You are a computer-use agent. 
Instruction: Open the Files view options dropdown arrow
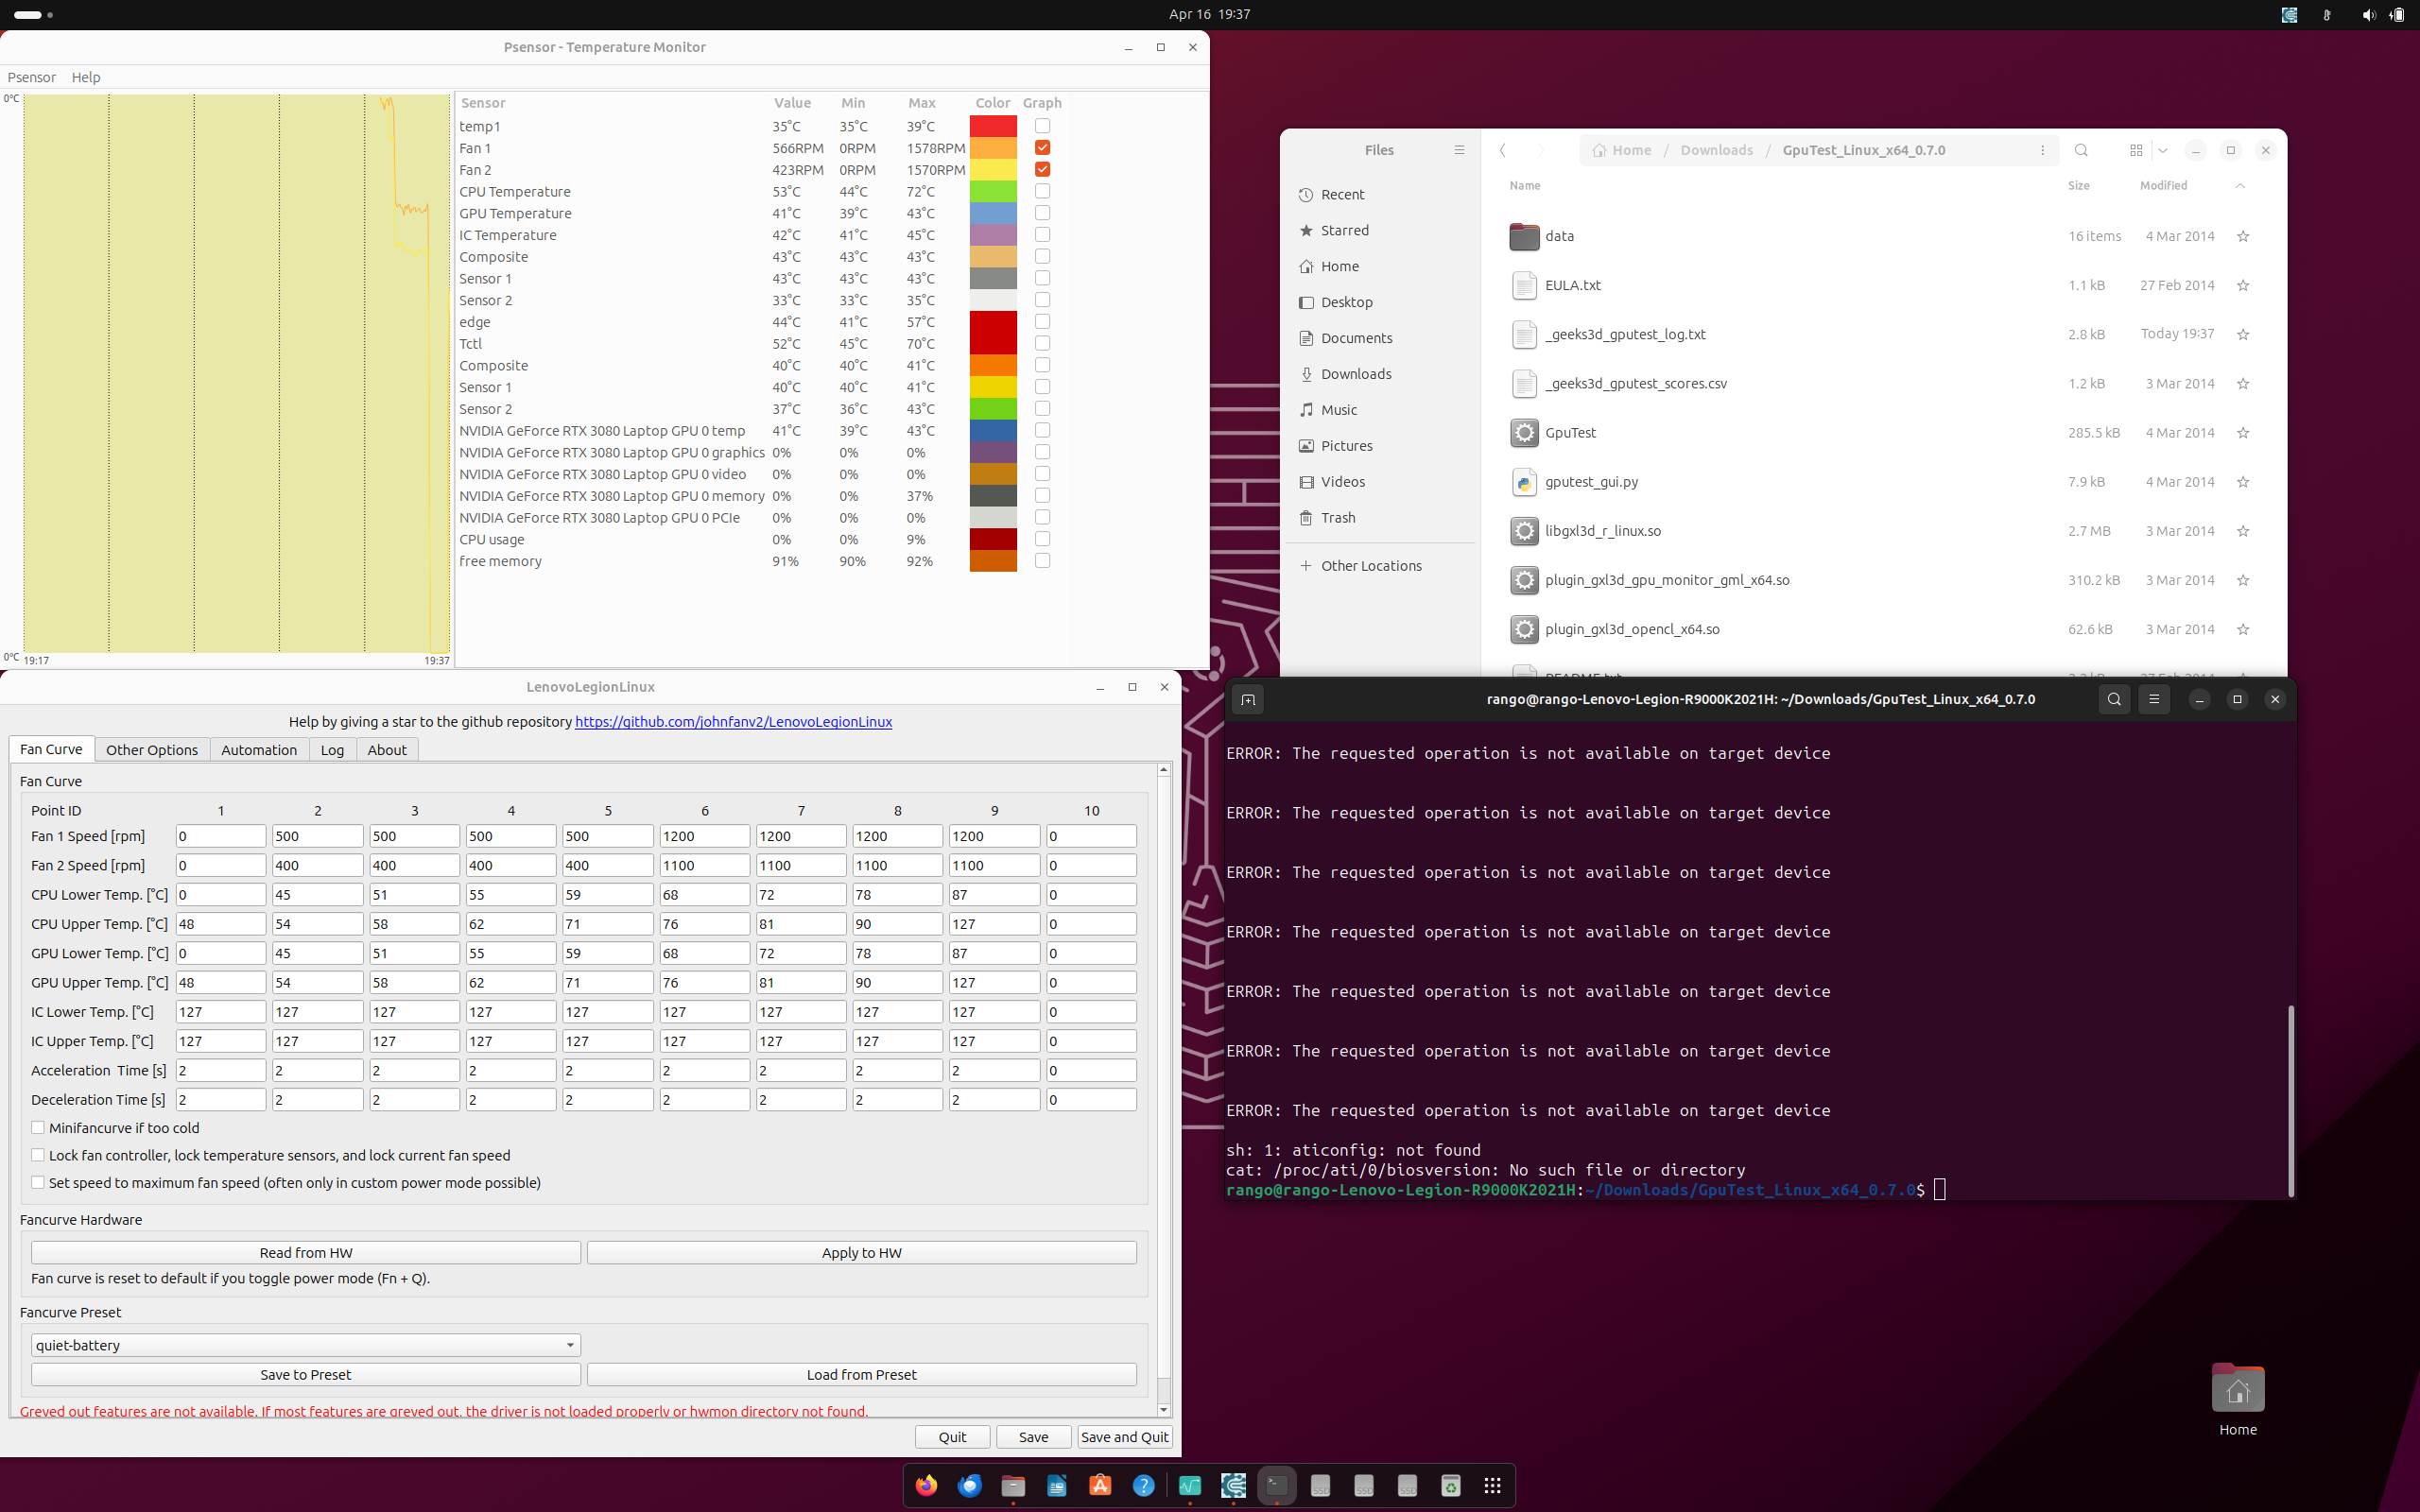2162,150
